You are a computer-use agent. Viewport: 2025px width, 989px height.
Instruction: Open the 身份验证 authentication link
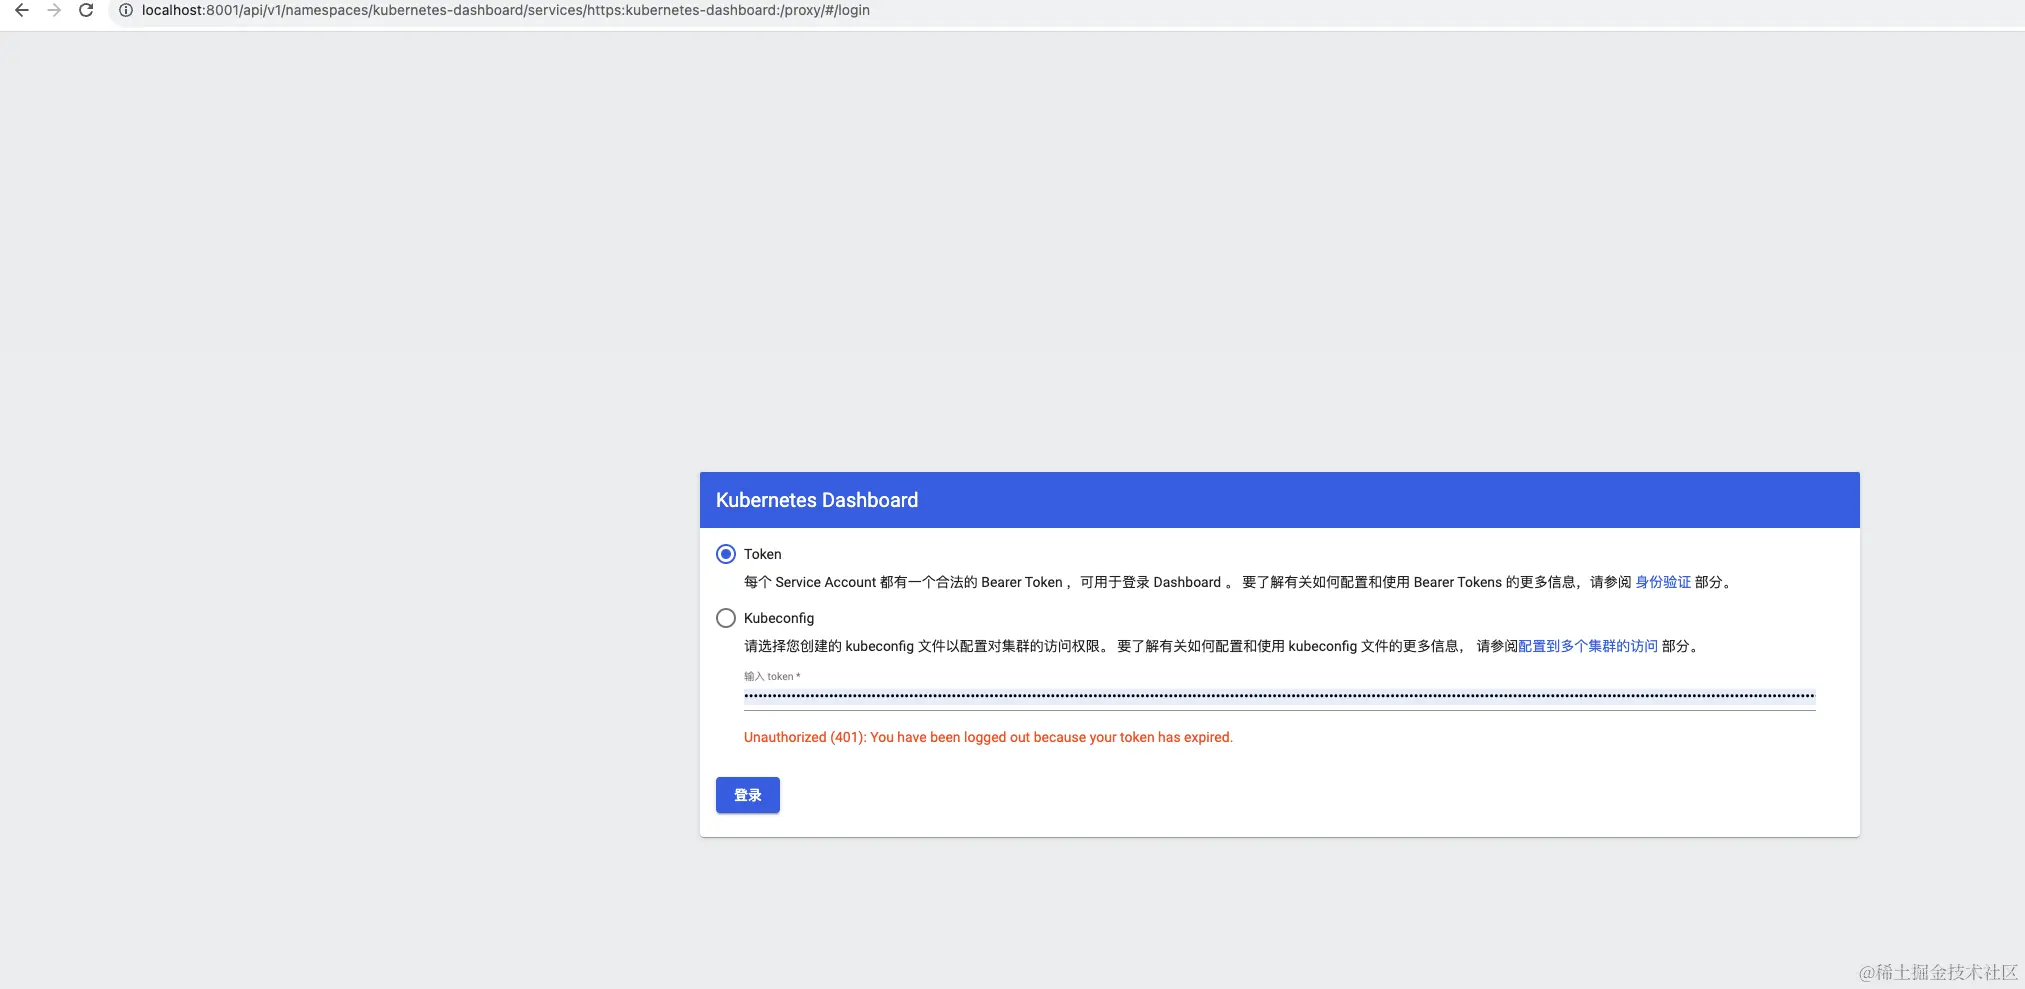(x=1663, y=582)
